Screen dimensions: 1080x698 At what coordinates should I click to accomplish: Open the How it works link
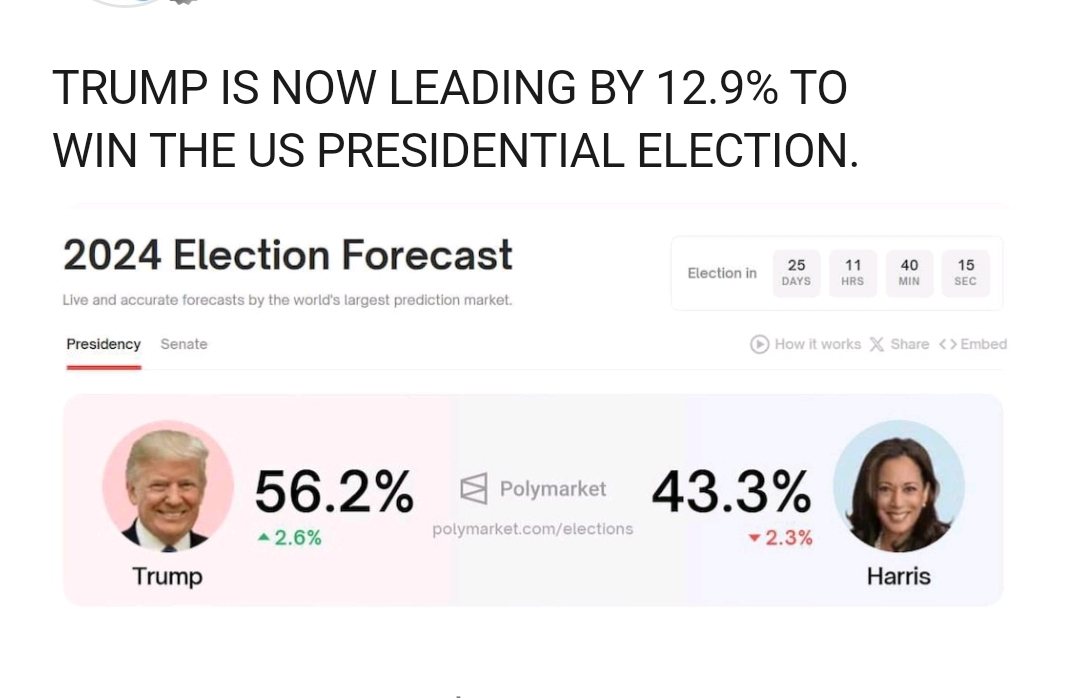817,344
